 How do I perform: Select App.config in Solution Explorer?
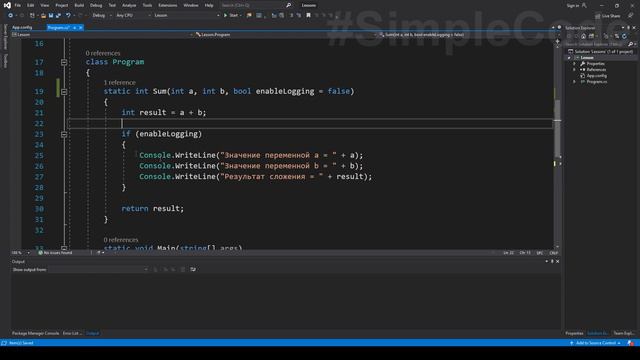pyautogui.click(x=596, y=76)
